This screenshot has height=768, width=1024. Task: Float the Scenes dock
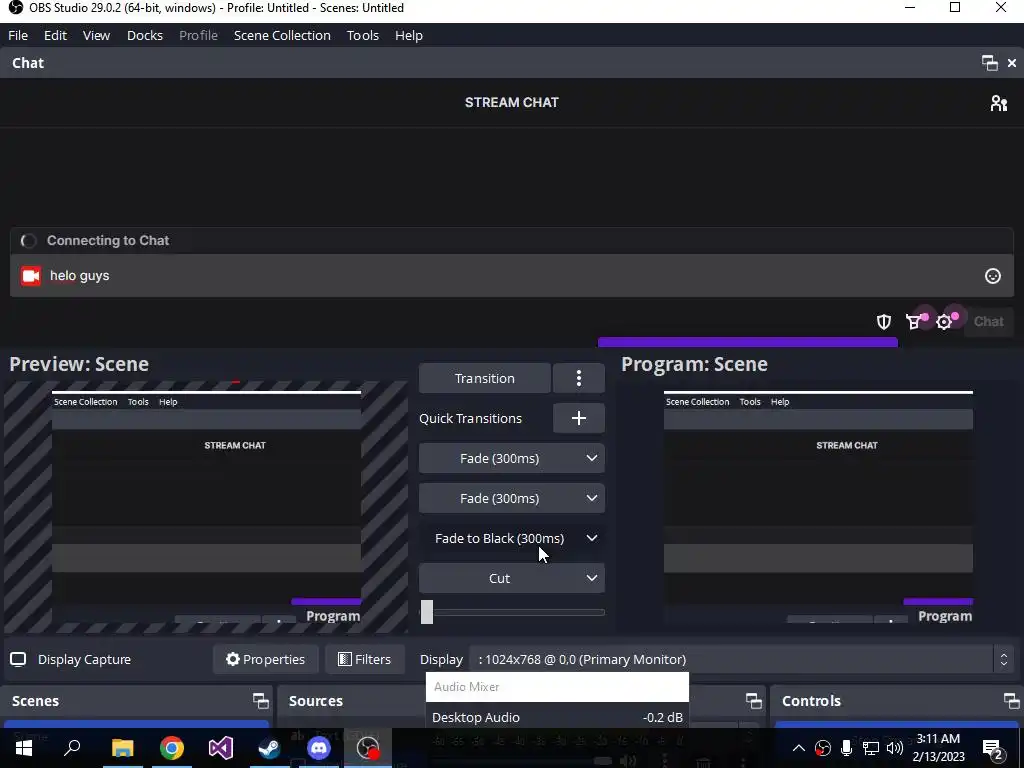click(261, 701)
